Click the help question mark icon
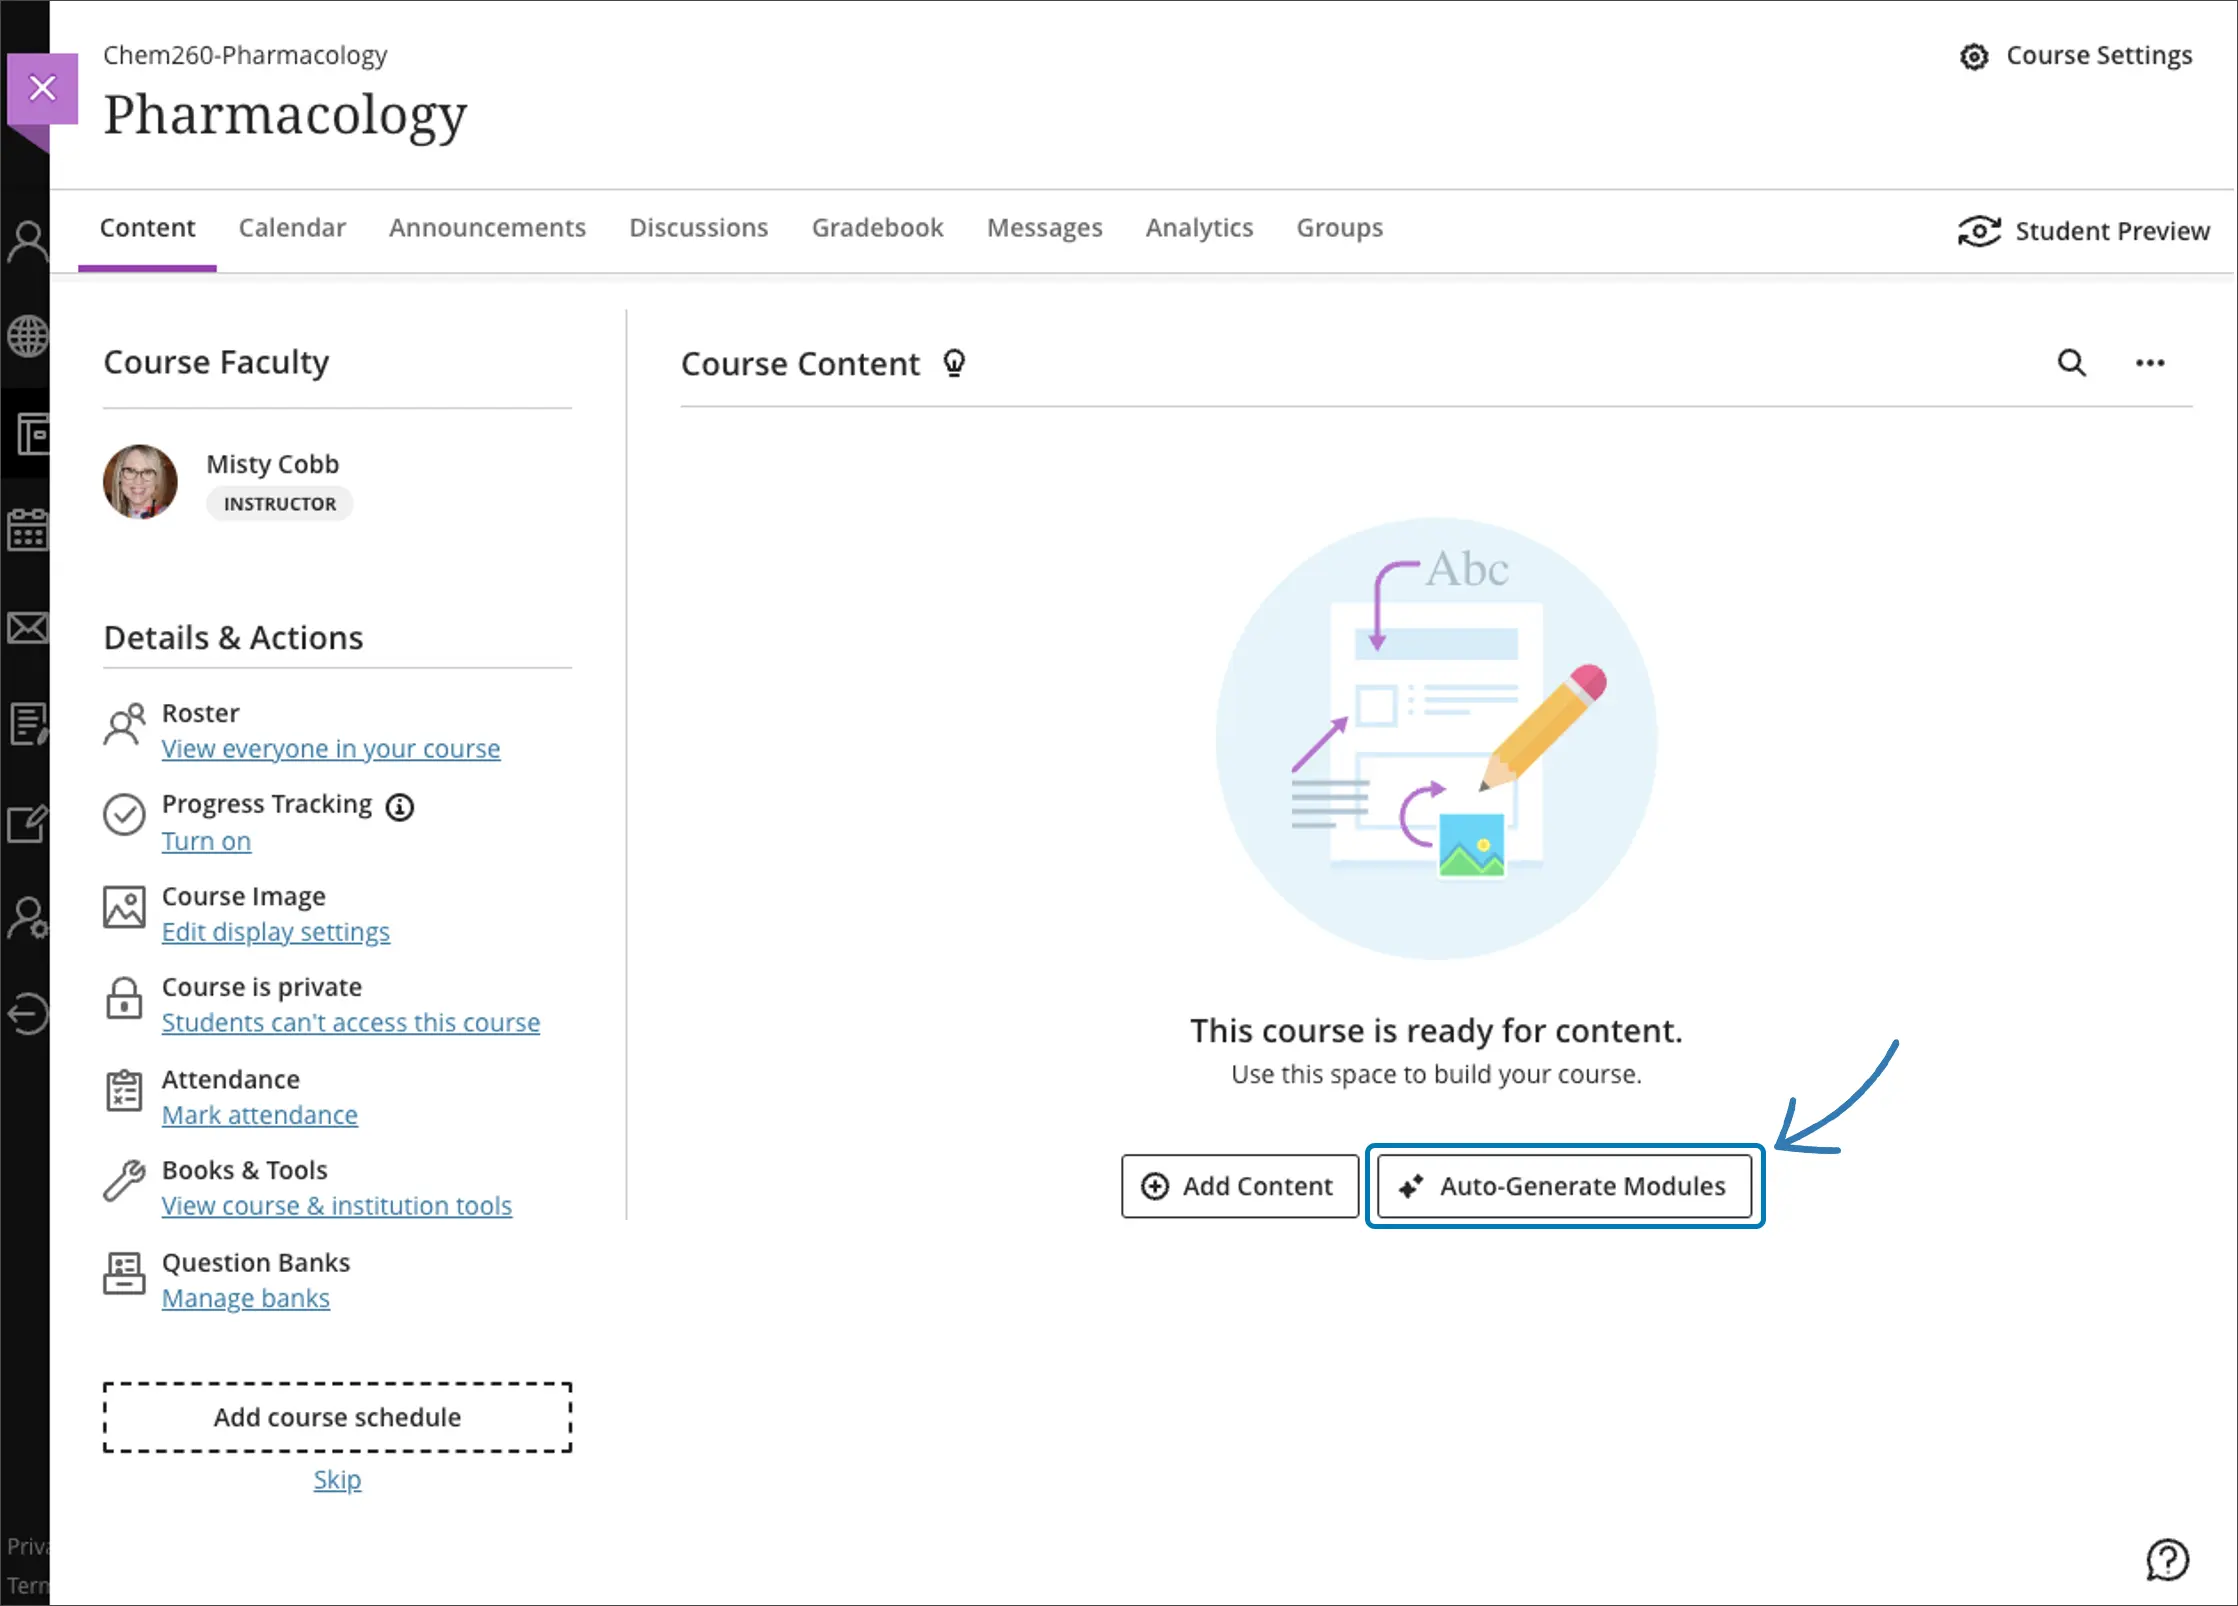The height and width of the screenshot is (1606, 2238). click(x=2167, y=1559)
